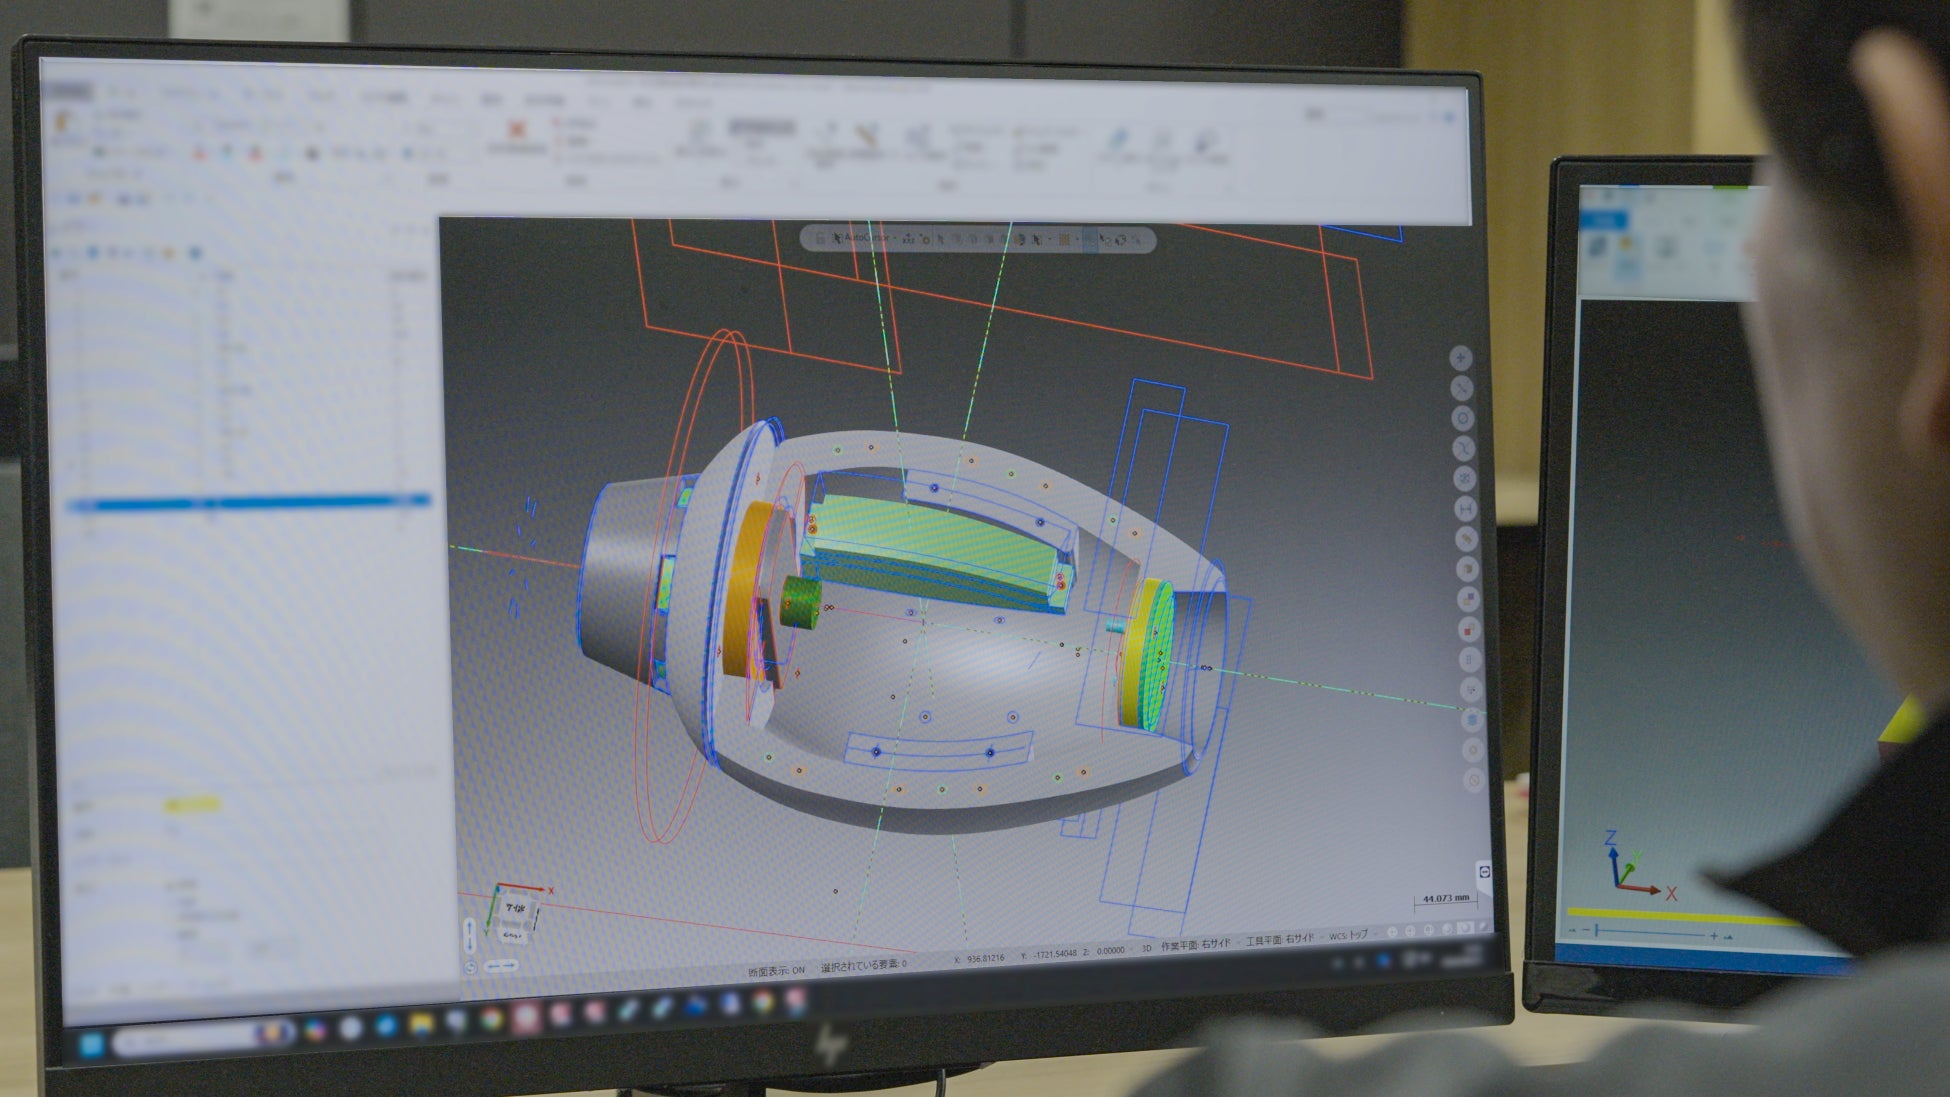Image resolution: width=1950 pixels, height=1097 pixels.
Task: Open the AutoCursor dropdown arrow
Action: point(894,239)
